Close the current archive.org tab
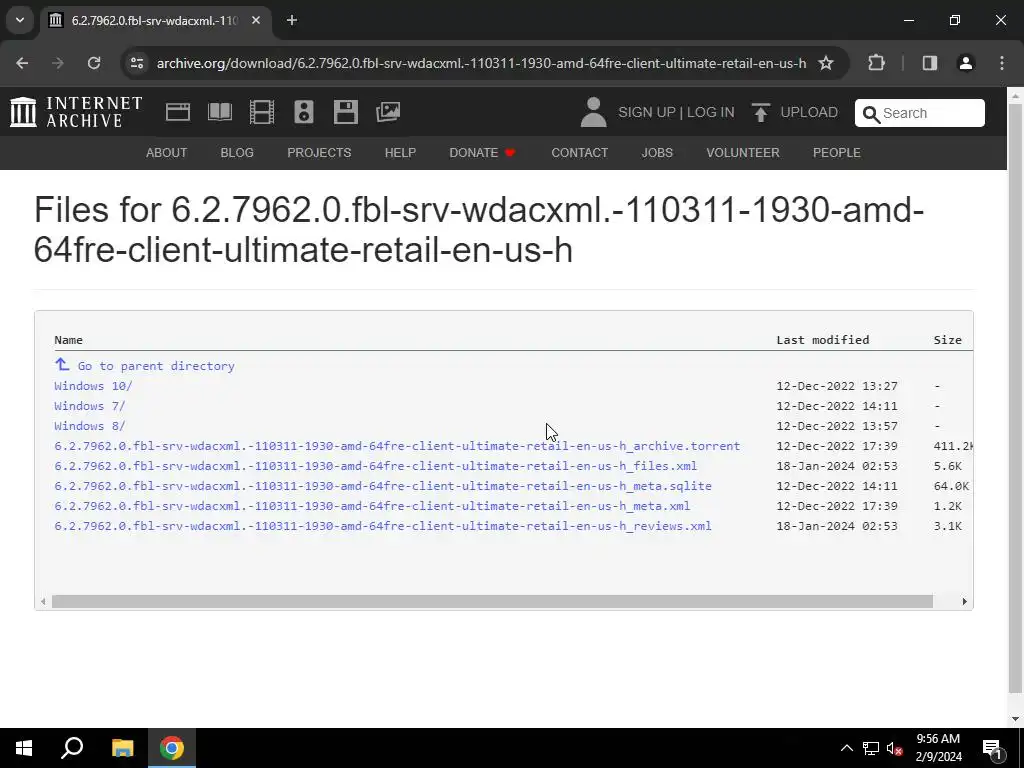Viewport: 1024px width, 768px height. 256,20
